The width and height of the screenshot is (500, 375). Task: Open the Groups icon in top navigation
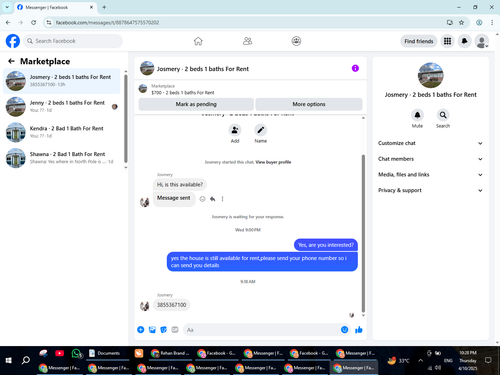(296, 41)
